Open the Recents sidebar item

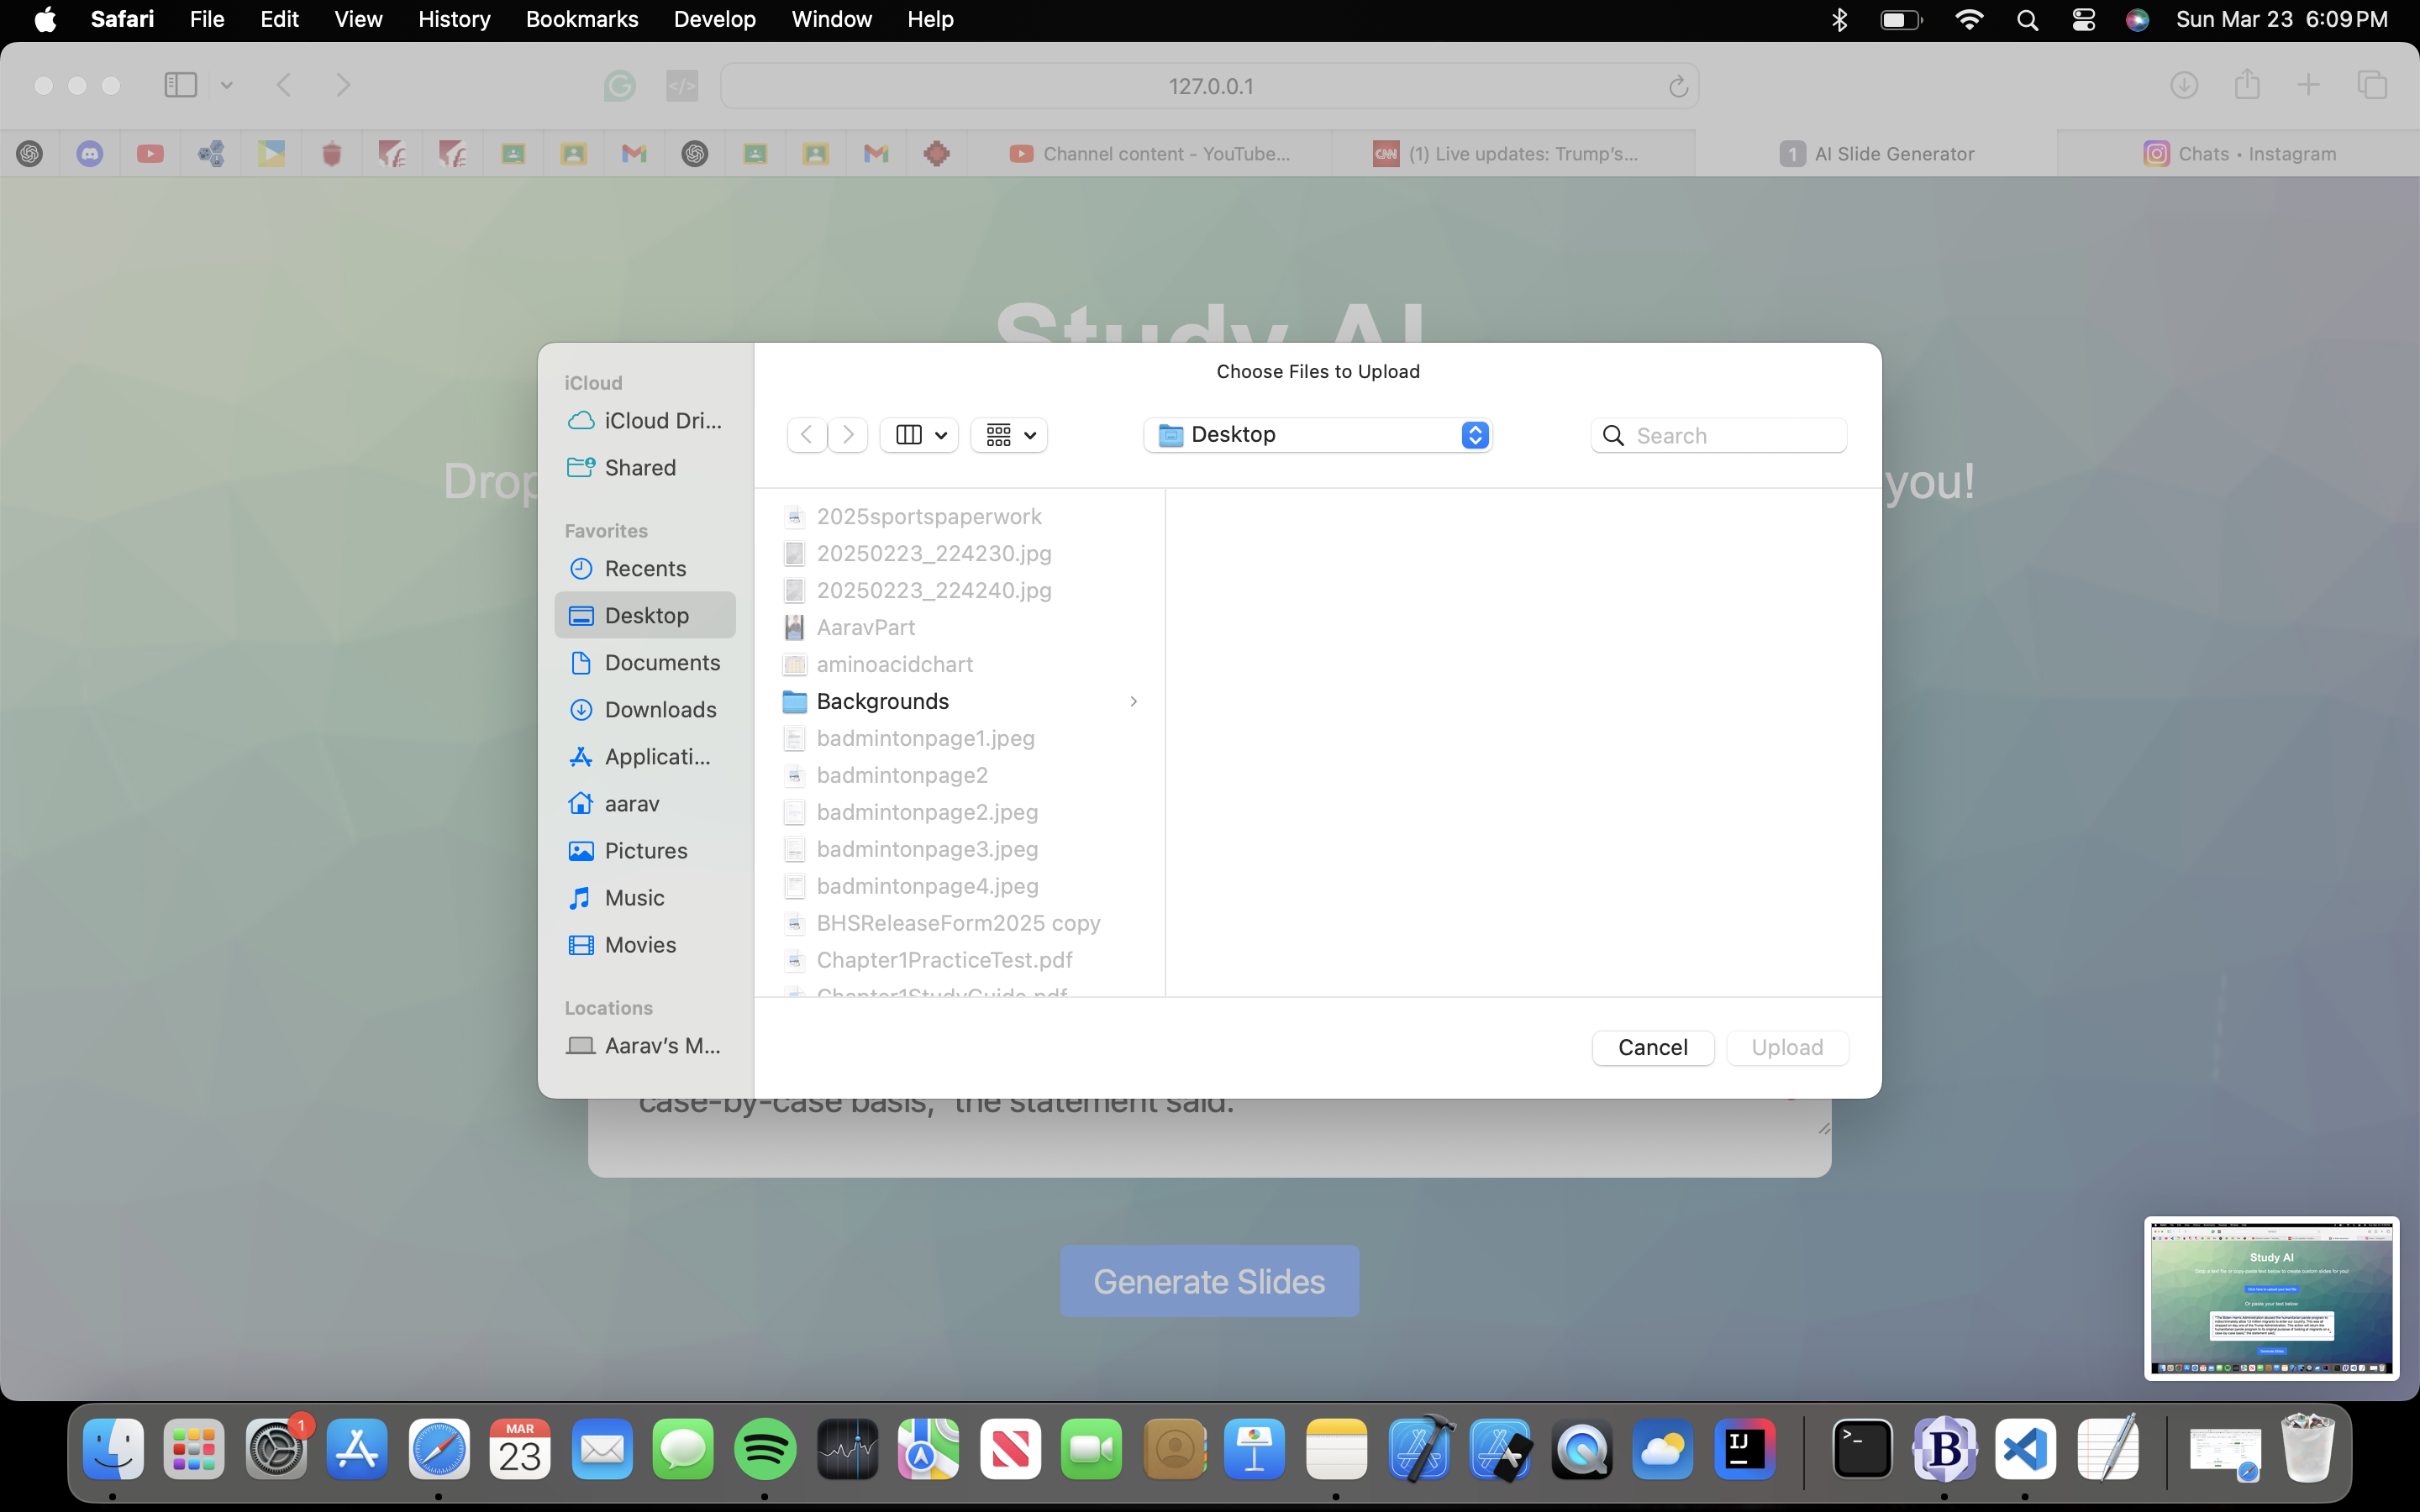644,568
